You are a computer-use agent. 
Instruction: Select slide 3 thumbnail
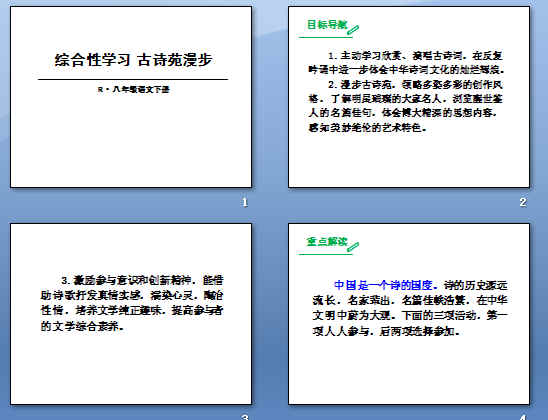click(x=131, y=314)
